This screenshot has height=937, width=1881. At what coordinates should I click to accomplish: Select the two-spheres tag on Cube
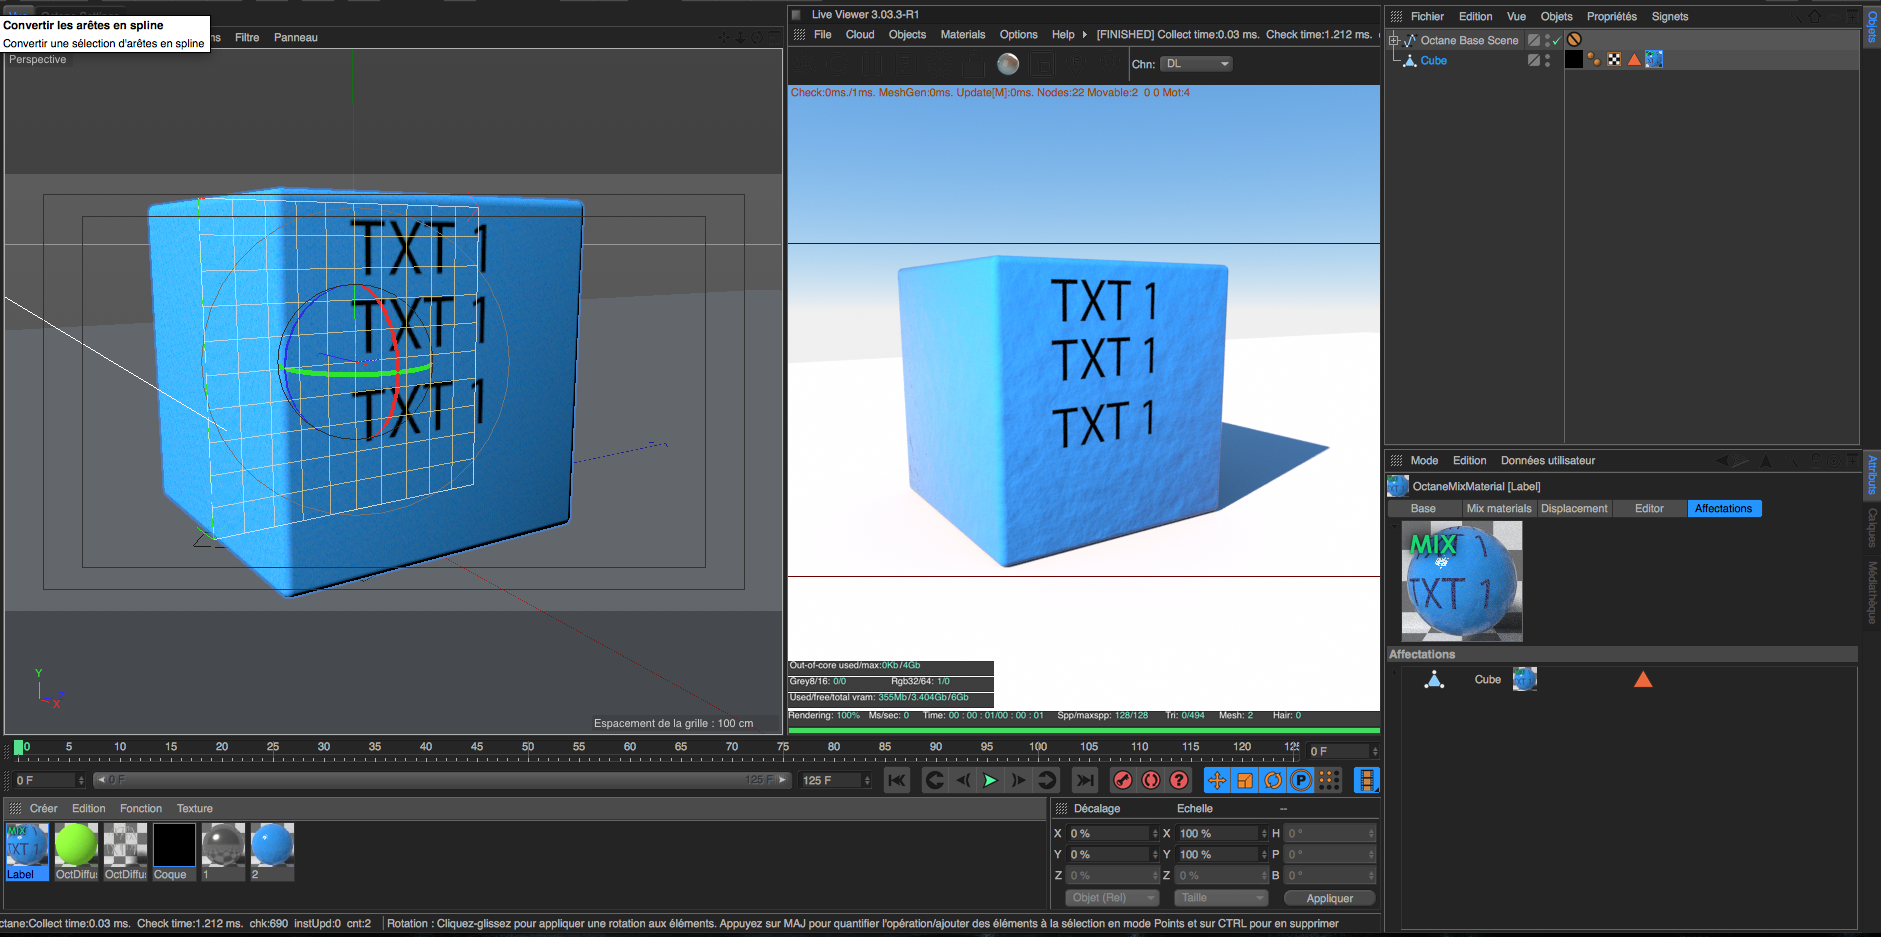[1594, 60]
